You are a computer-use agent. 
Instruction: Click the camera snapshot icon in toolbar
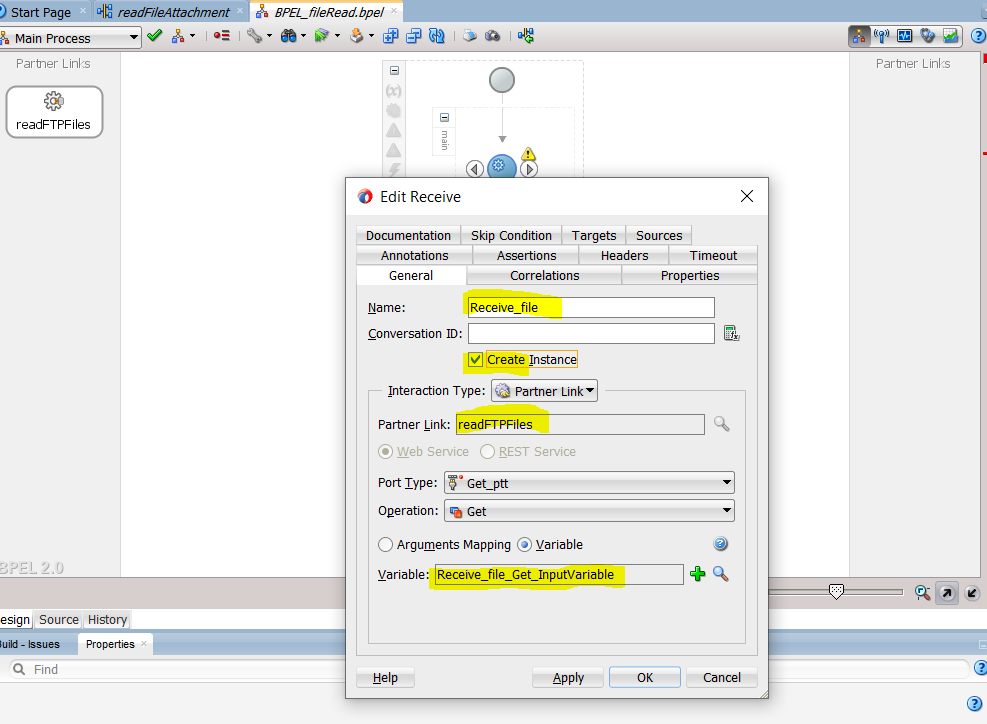point(493,36)
